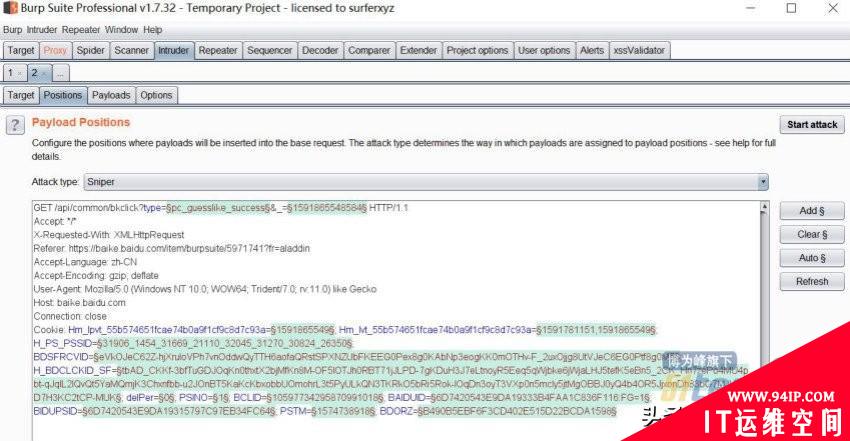Close Intruder attack tab 1
Viewport: 850px width, 441px height.
tap(20, 73)
